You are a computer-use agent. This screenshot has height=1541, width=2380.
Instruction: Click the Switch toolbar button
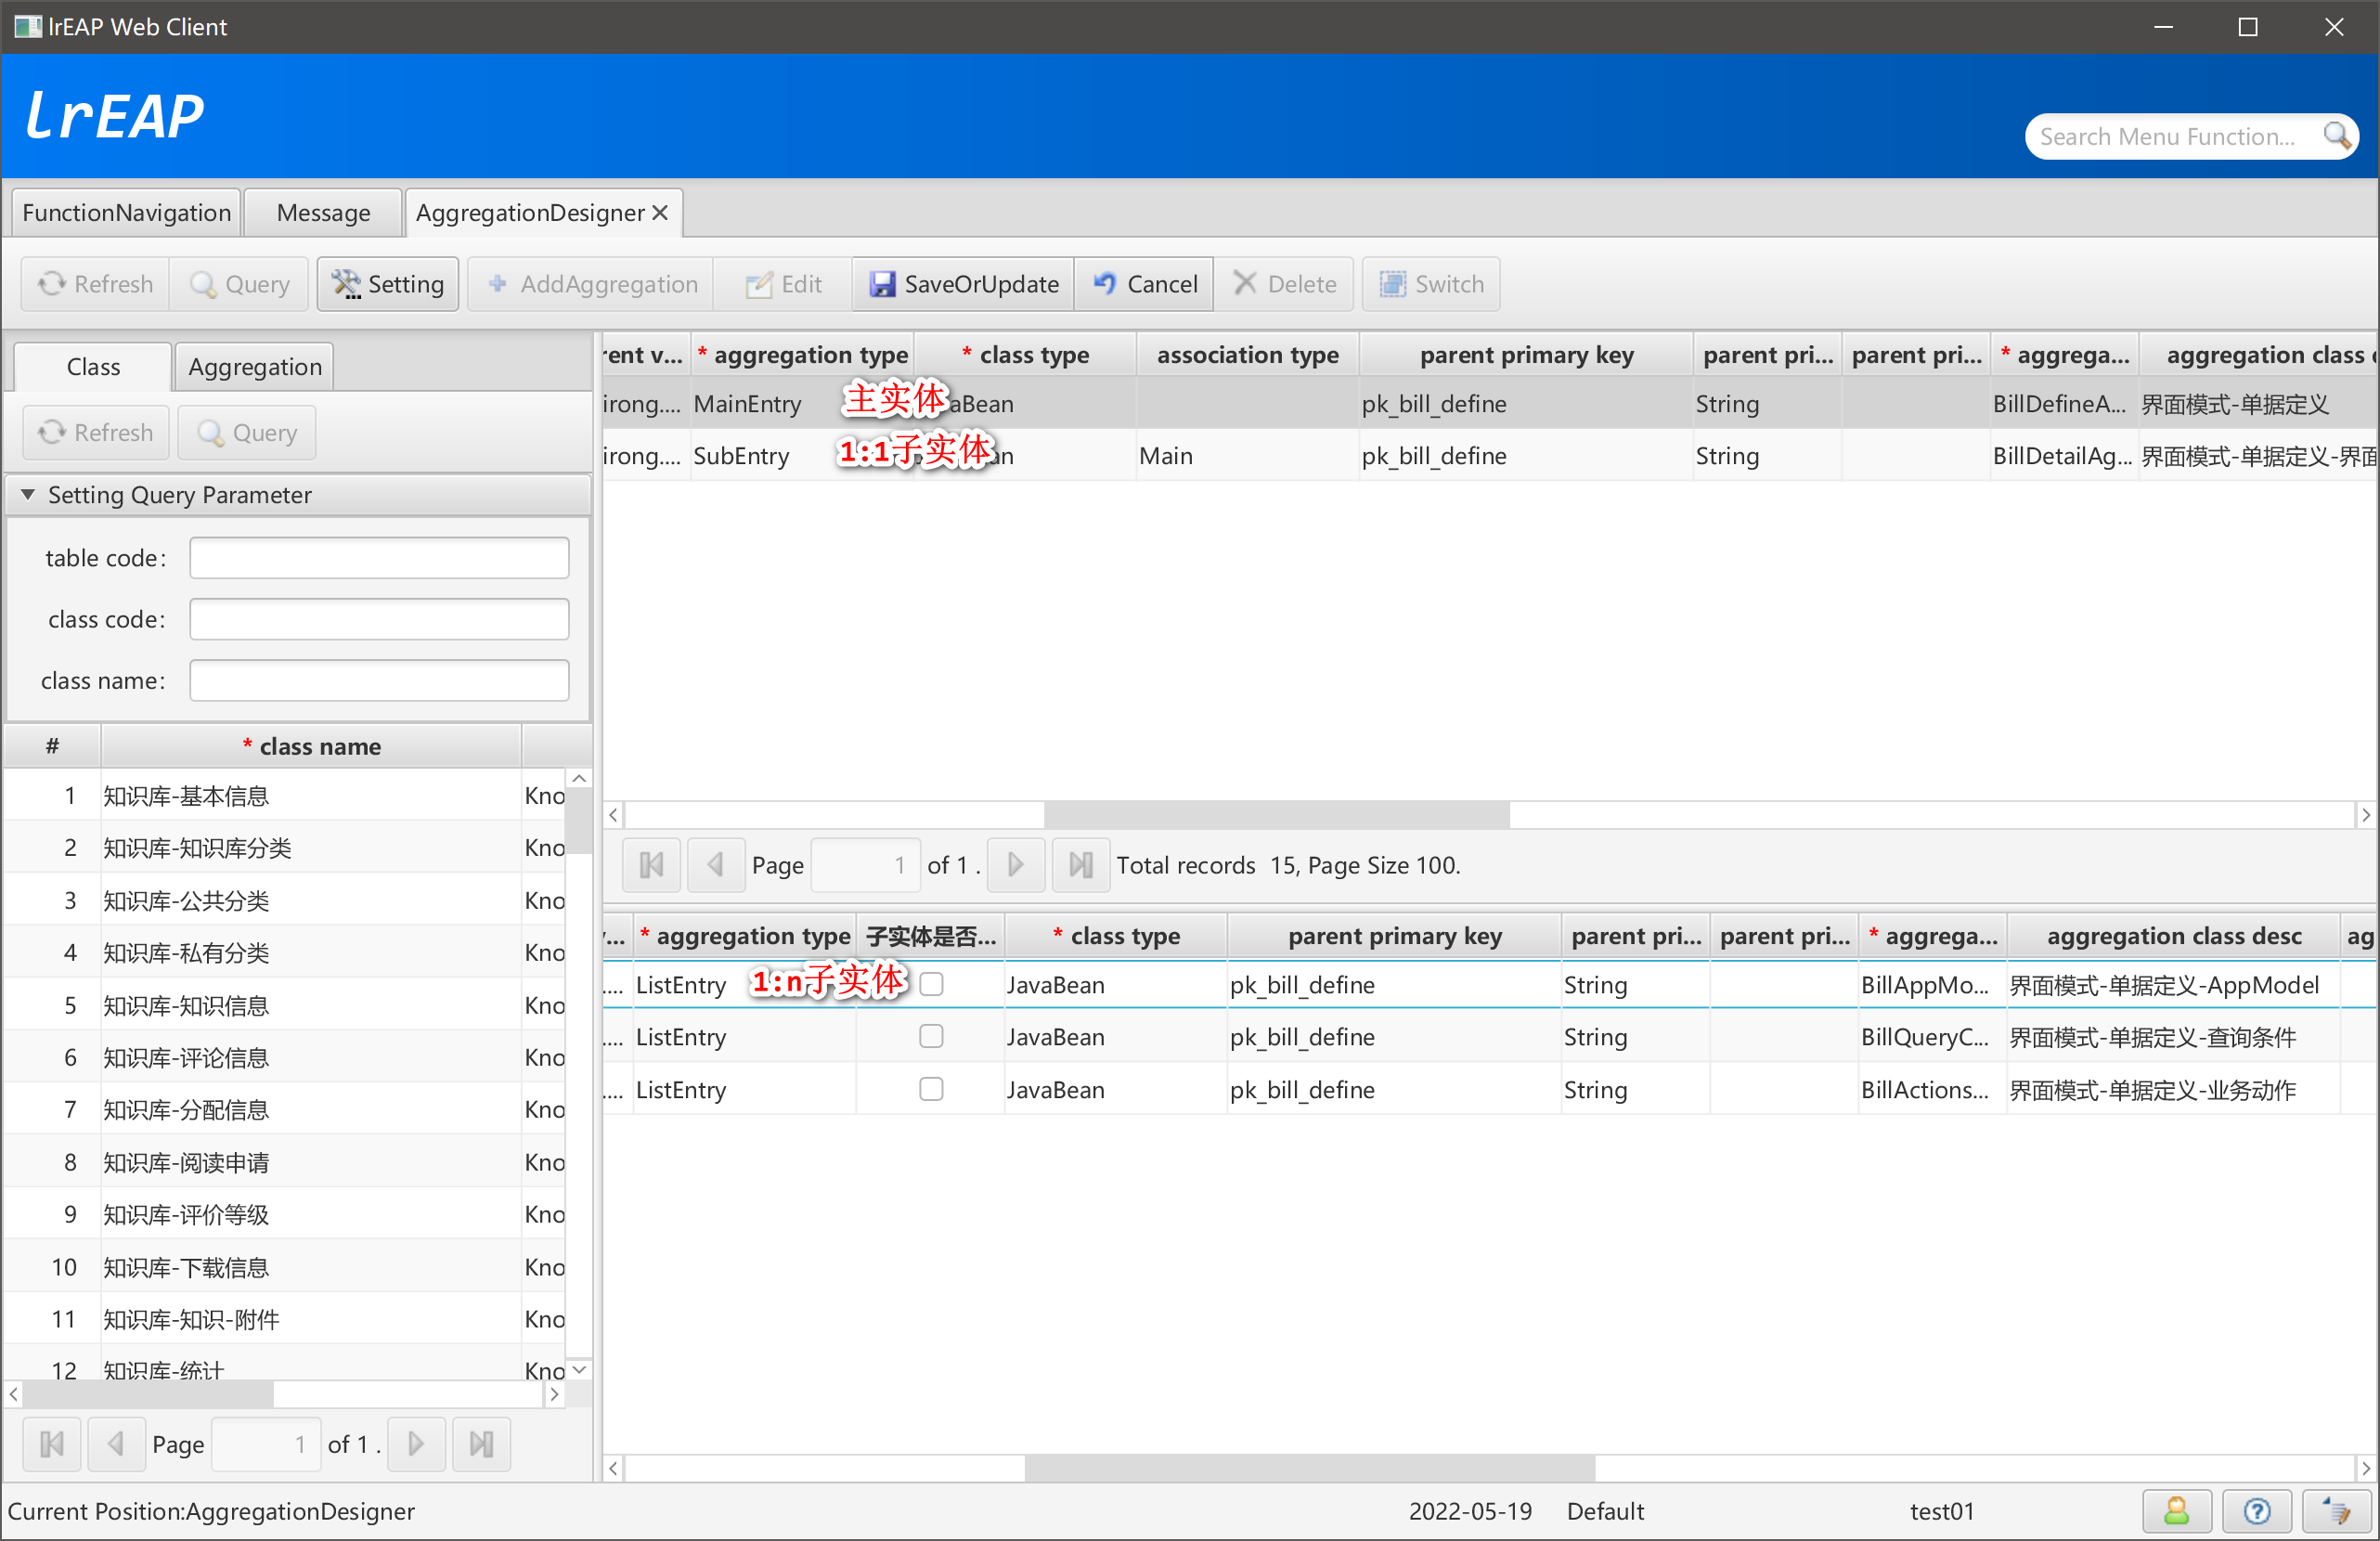pos(1431,284)
